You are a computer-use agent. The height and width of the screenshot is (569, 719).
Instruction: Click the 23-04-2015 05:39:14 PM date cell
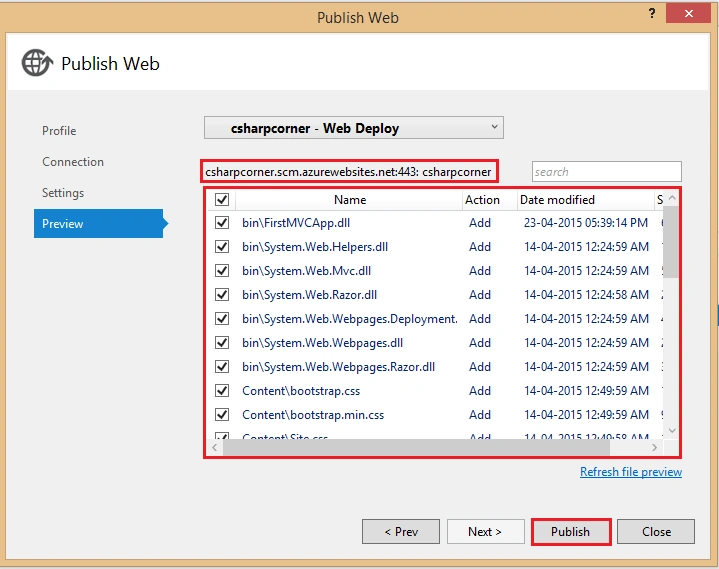point(586,223)
